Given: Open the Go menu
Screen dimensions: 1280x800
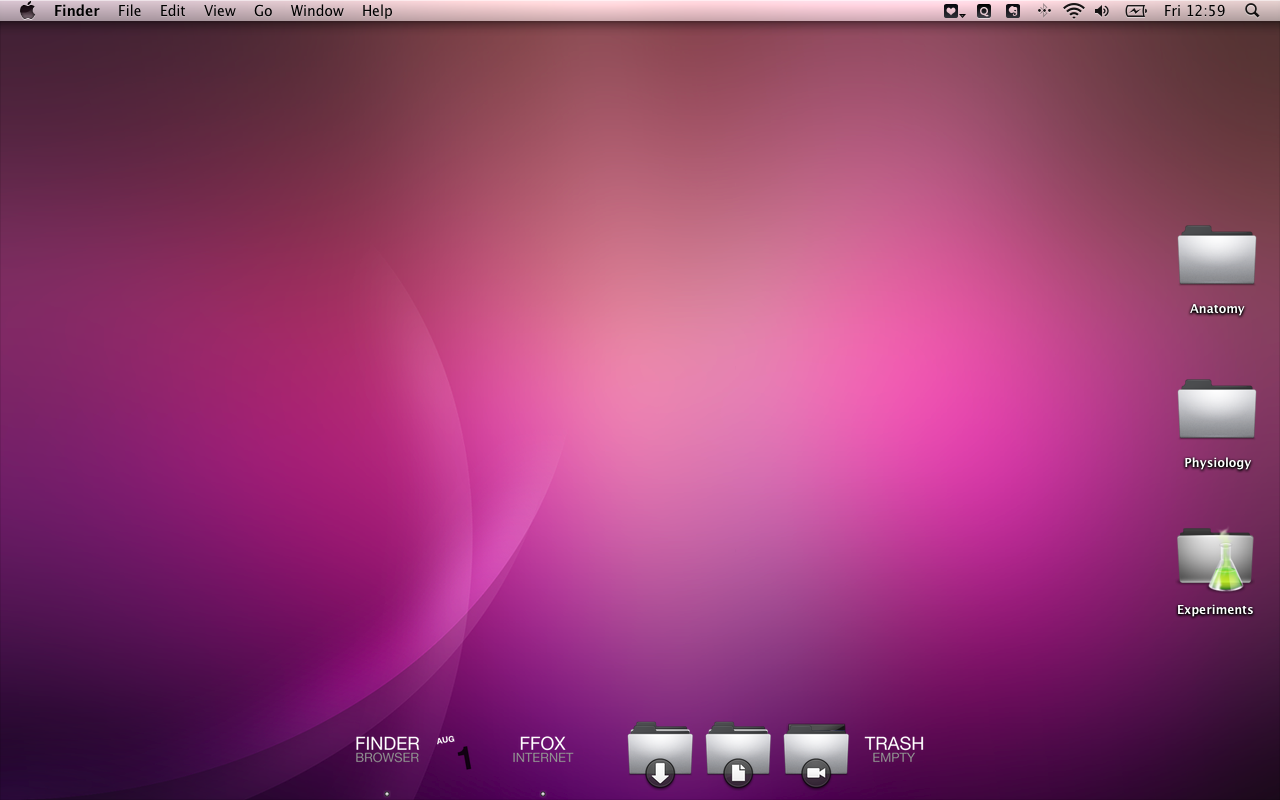Looking at the screenshot, I should tap(263, 11).
